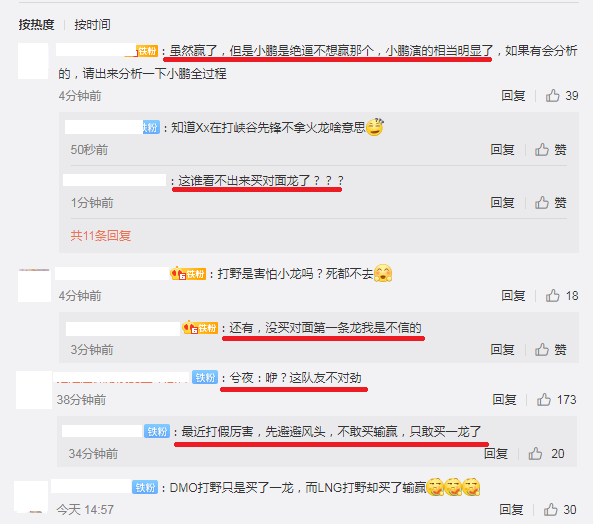Click the 铁粉 badge on the top comment

[x=147, y=51]
